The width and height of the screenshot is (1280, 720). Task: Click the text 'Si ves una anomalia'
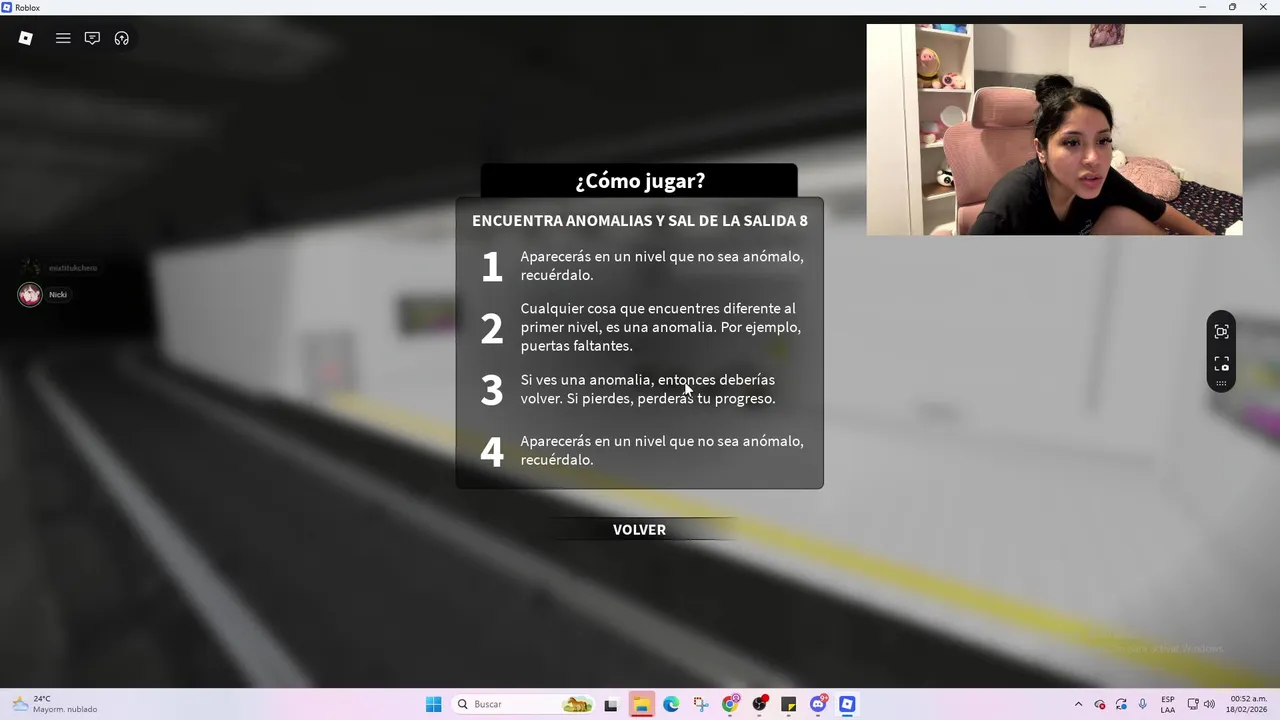point(586,380)
